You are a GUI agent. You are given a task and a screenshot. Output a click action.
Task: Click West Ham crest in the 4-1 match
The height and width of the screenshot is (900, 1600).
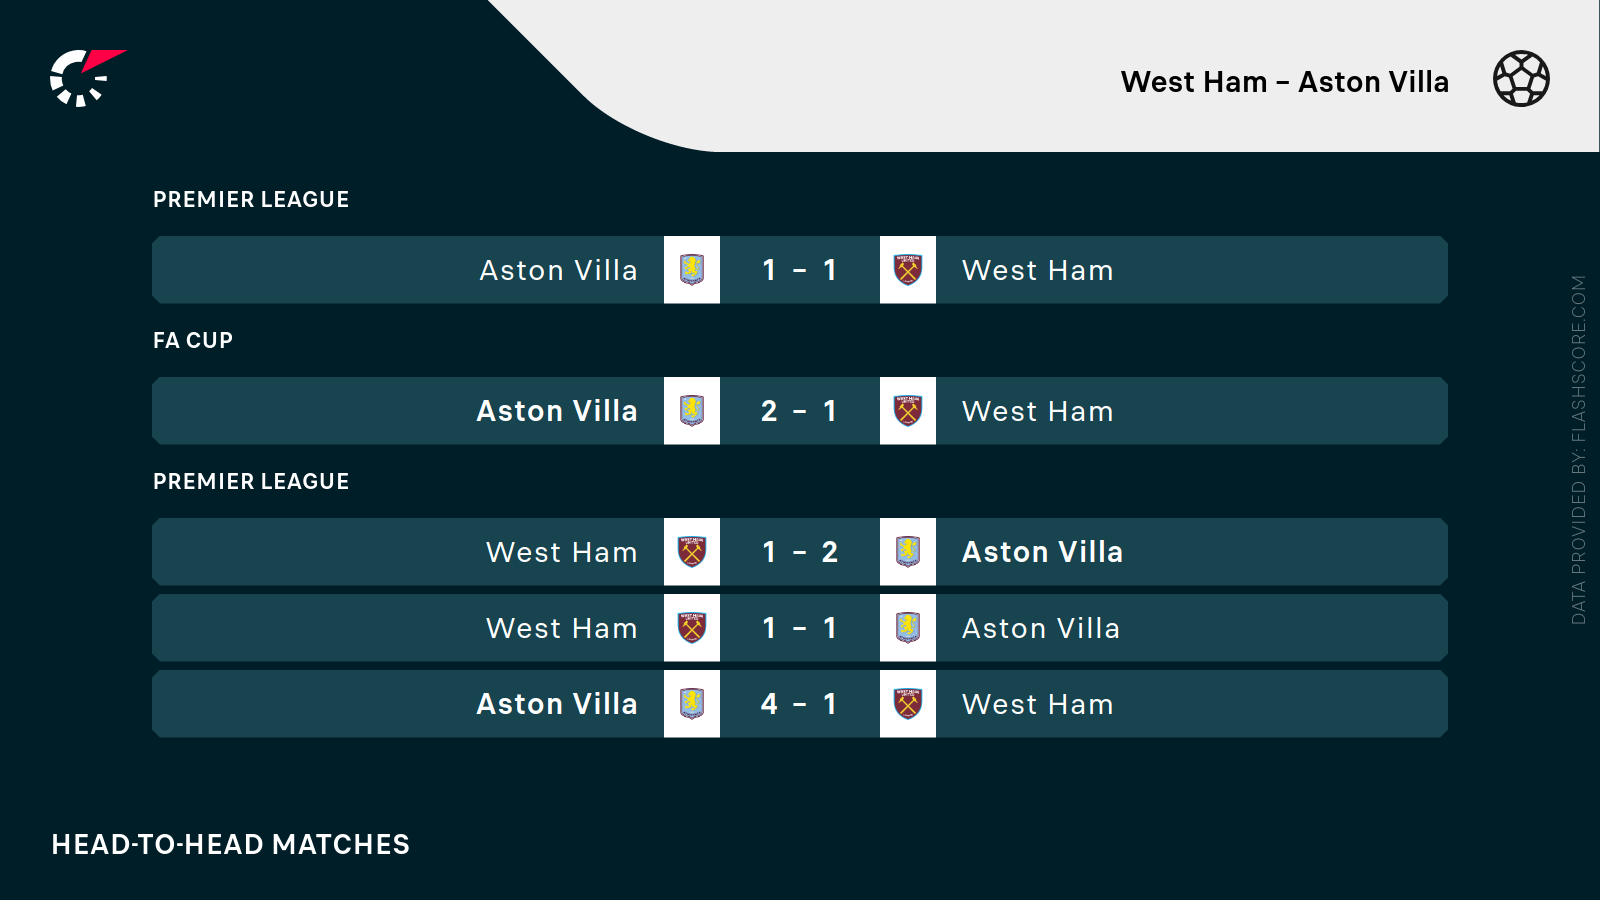pos(908,704)
